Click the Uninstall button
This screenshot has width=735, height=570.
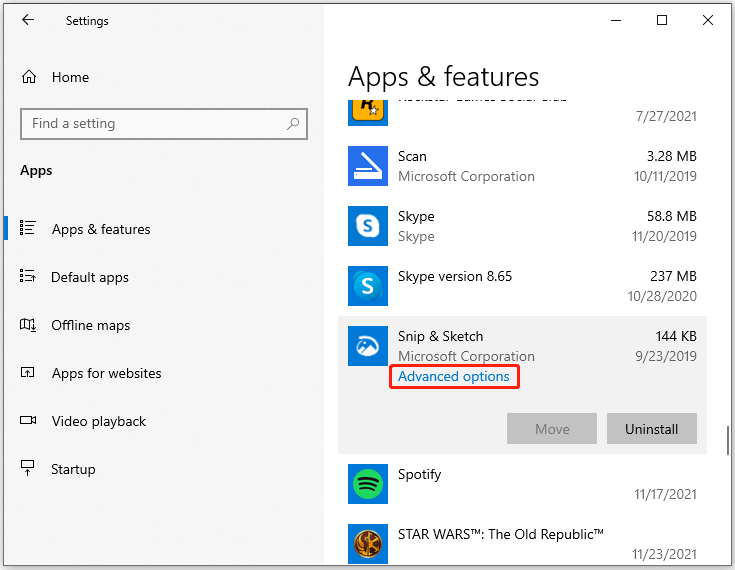652,428
